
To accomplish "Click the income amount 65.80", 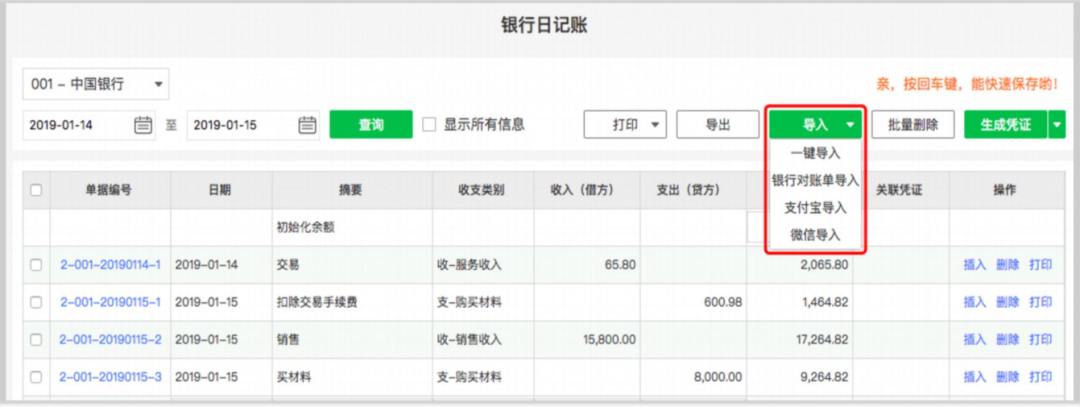I will click(620, 264).
